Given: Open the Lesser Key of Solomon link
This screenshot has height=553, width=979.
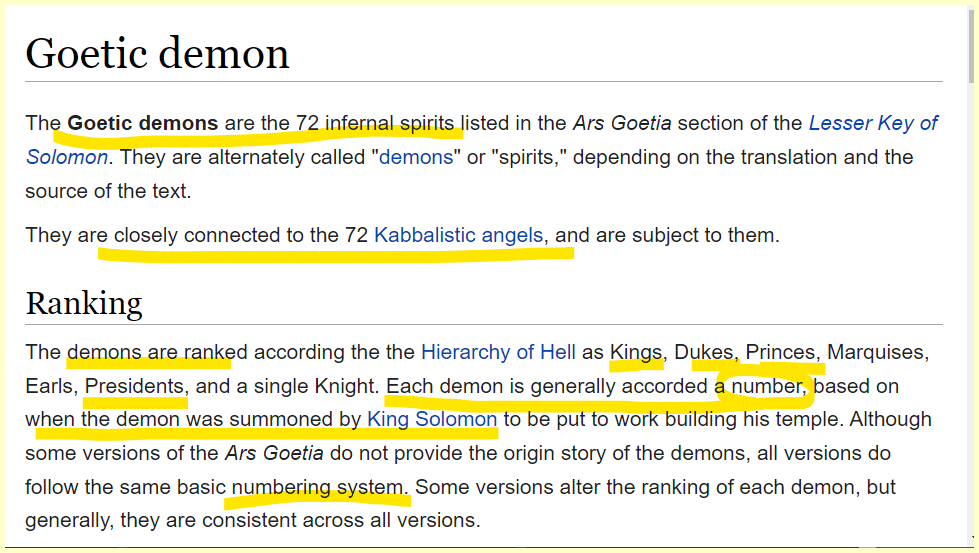Looking at the screenshot, I should point(873,124).
